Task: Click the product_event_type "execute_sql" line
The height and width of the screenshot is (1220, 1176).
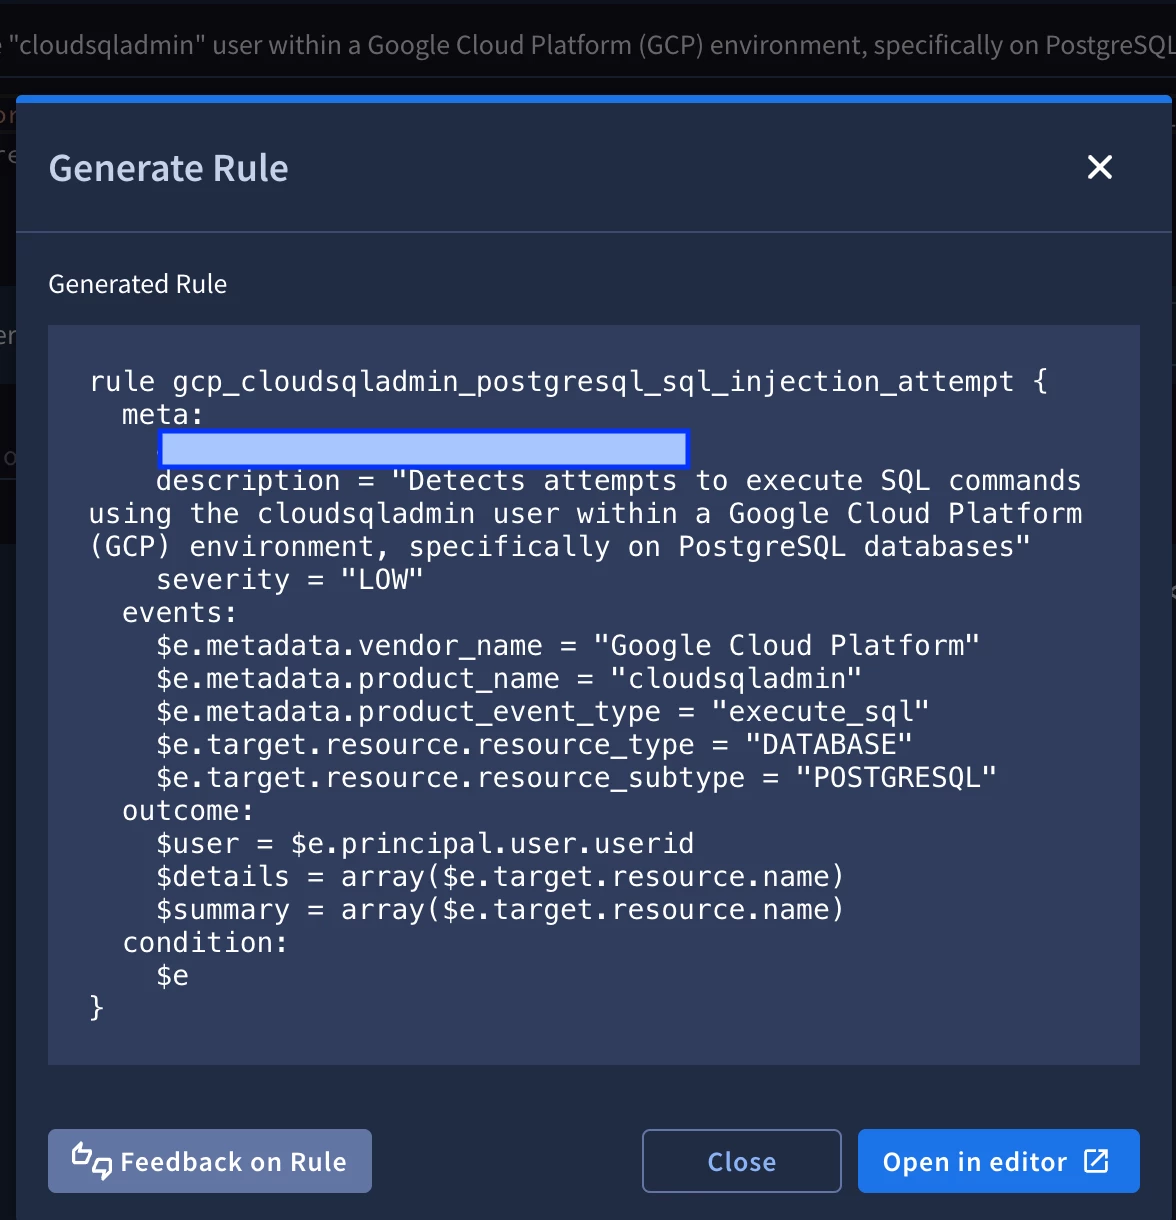Action: [543, 712]
